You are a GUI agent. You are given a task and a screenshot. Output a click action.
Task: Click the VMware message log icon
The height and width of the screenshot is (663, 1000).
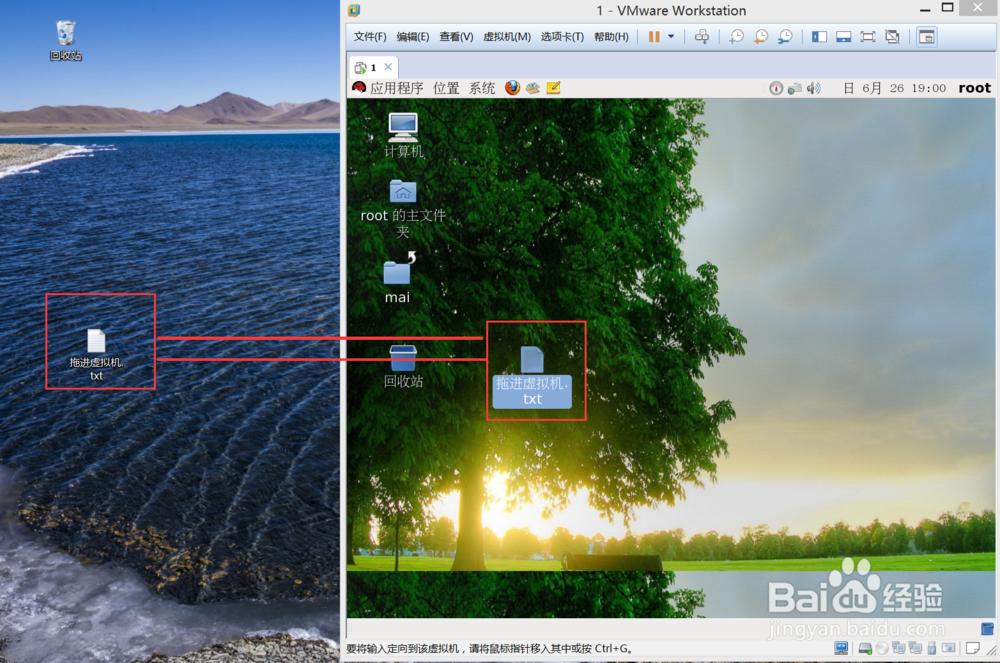(x=971, y=648)
